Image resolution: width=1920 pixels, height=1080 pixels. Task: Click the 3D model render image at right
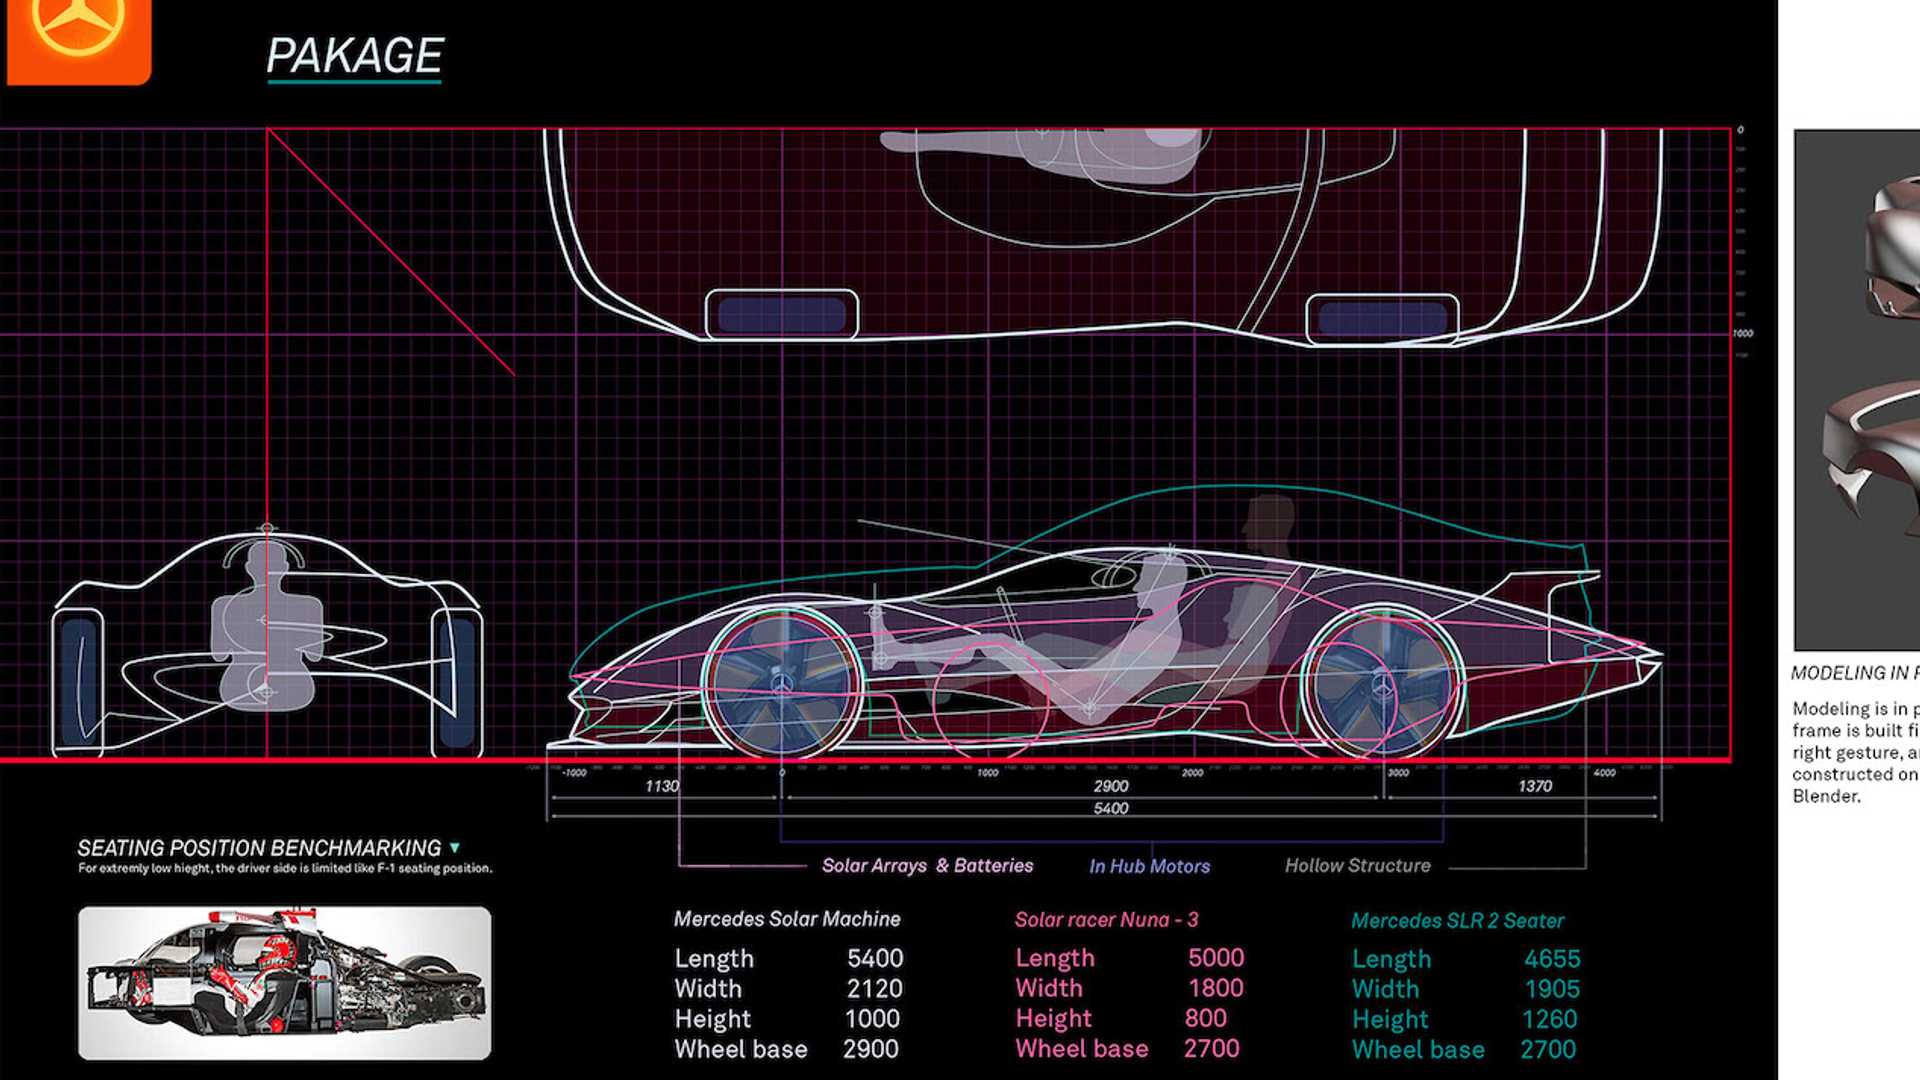click(x=1856, y=390)
